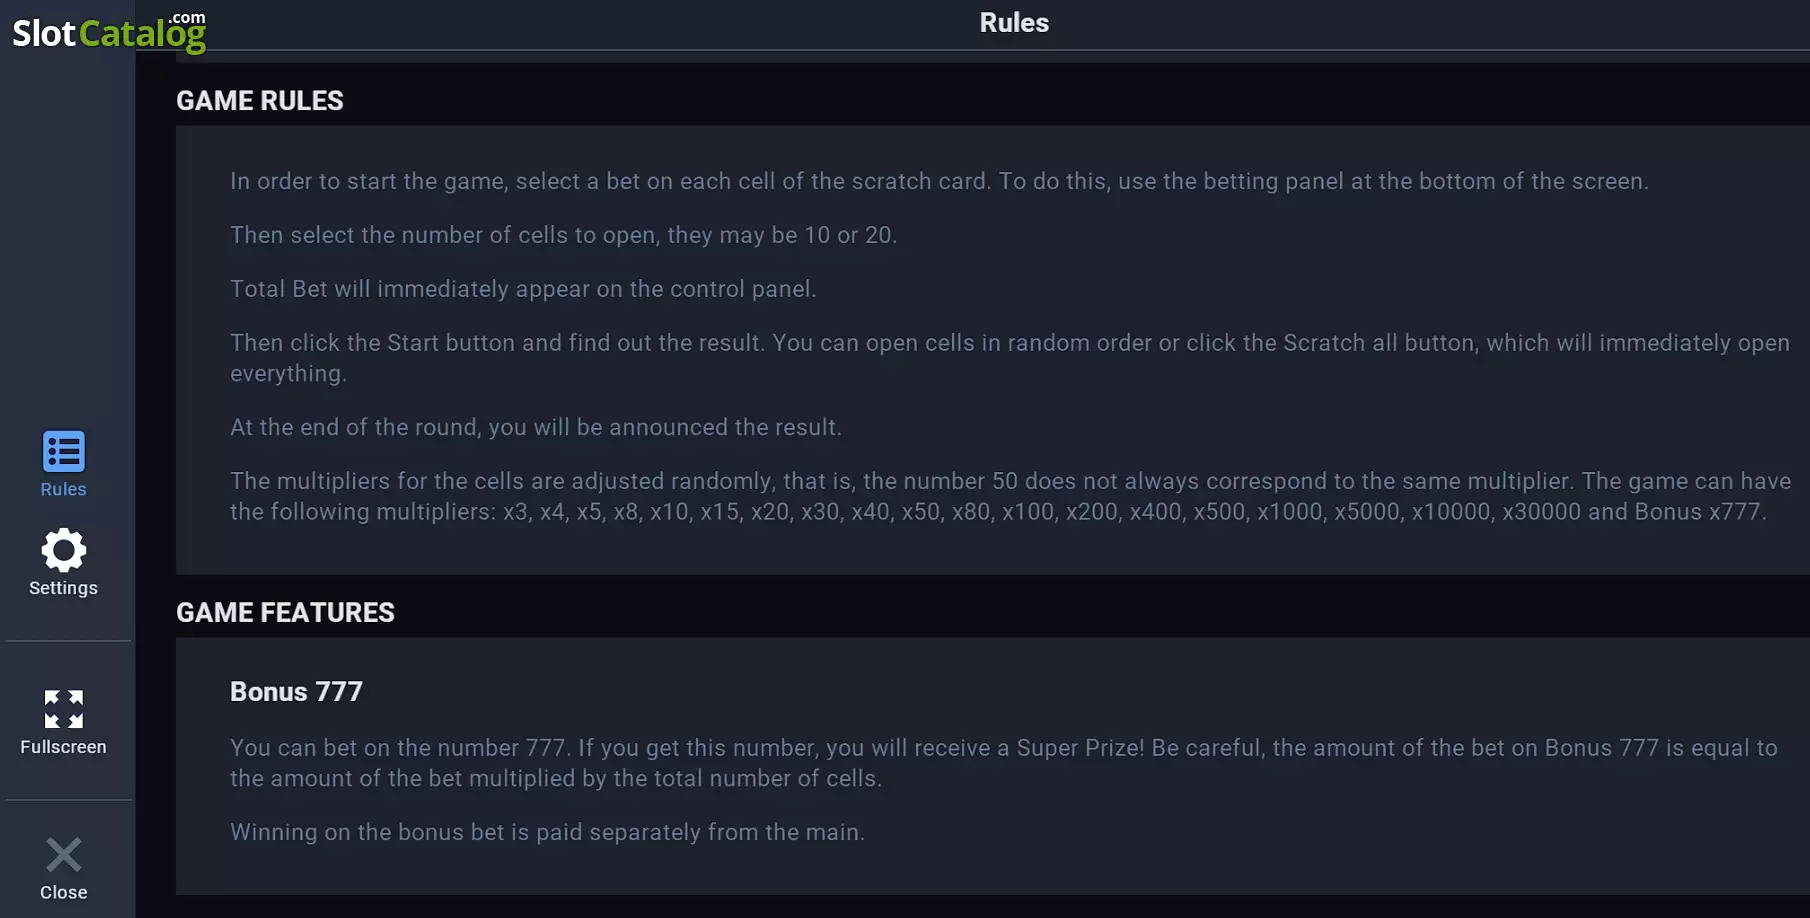
Task: Close the rules panel with X icon
Action: 63,855
